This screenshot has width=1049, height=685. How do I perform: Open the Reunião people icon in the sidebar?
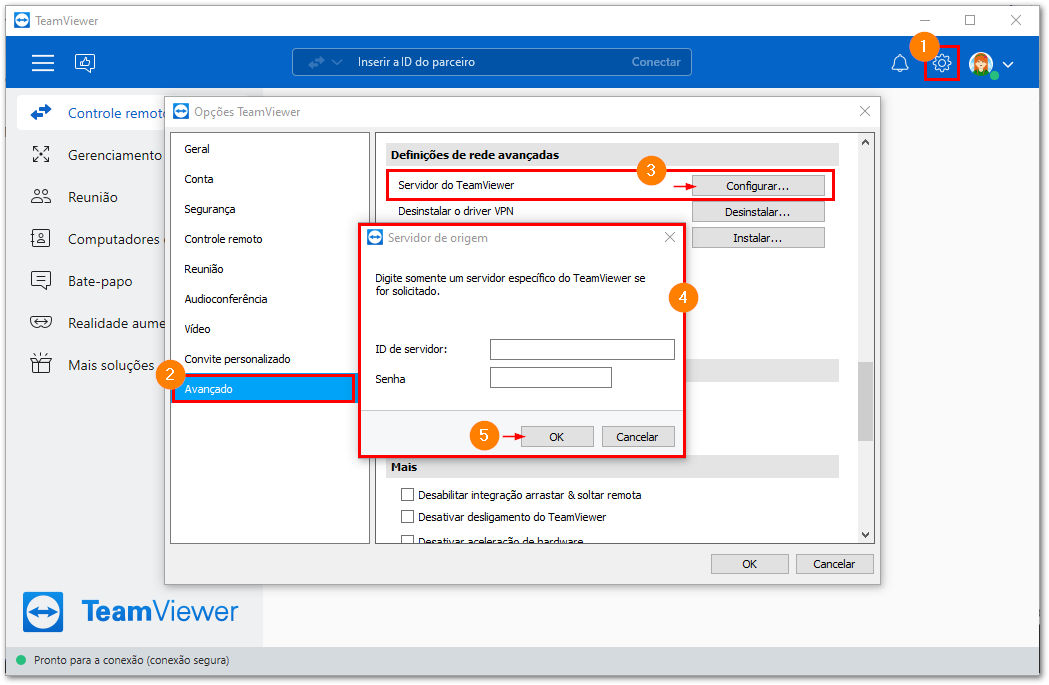coord(41,197)
